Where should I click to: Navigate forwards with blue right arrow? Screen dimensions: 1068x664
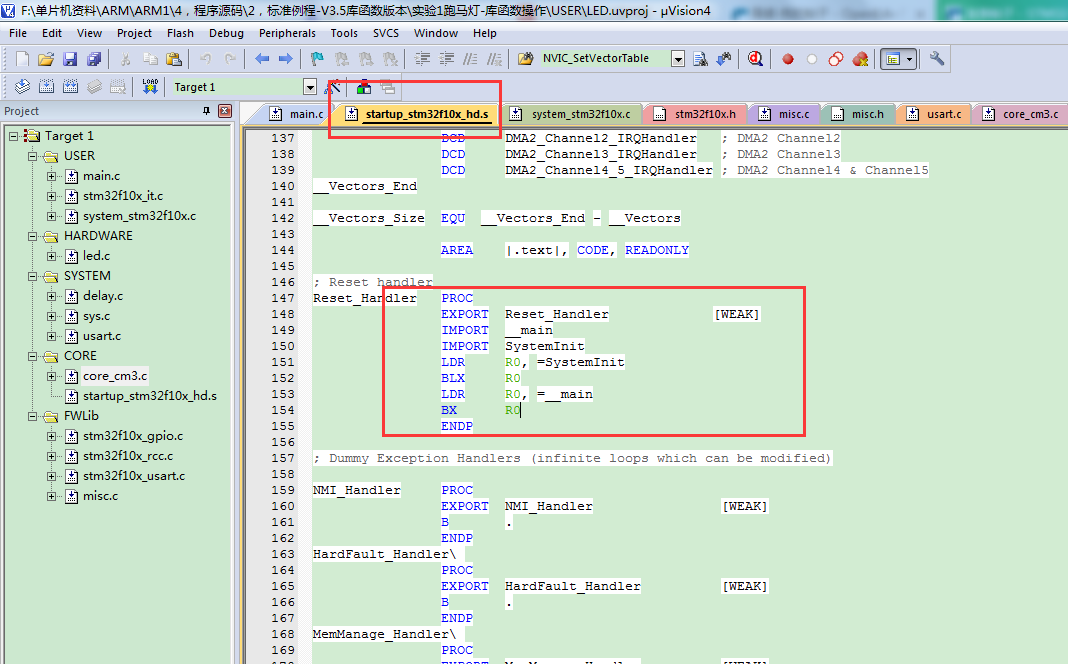(x=285, y=59)
